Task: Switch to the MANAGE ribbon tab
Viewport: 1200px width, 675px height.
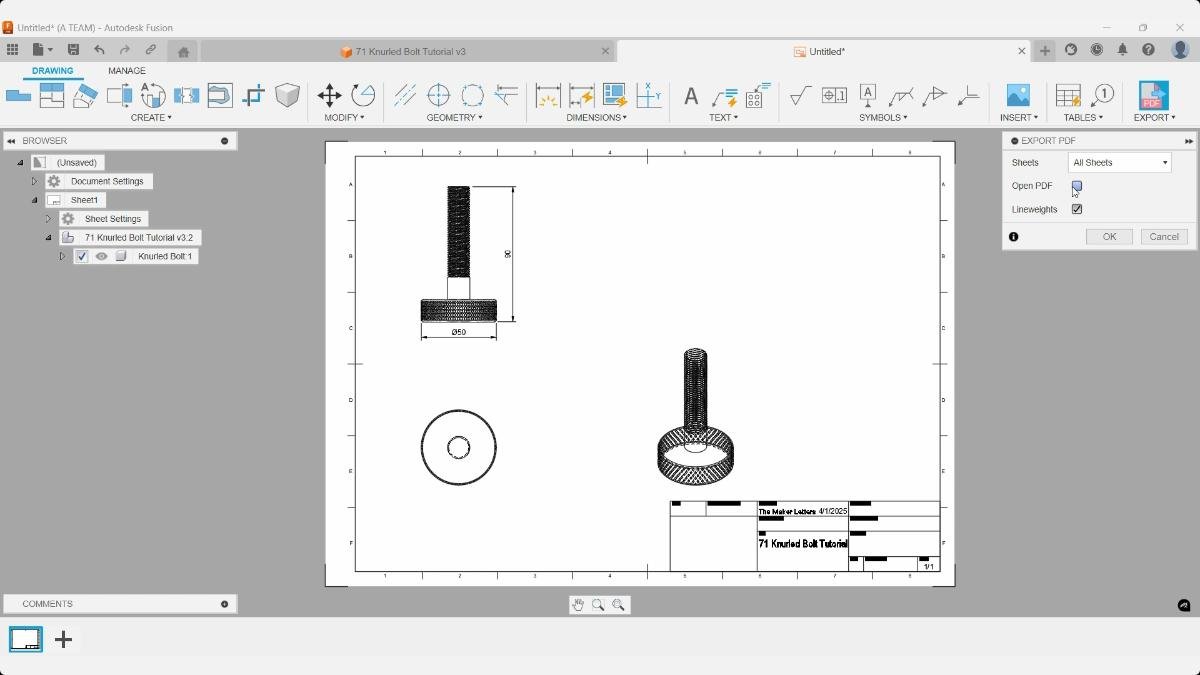Action: [127, 71]
